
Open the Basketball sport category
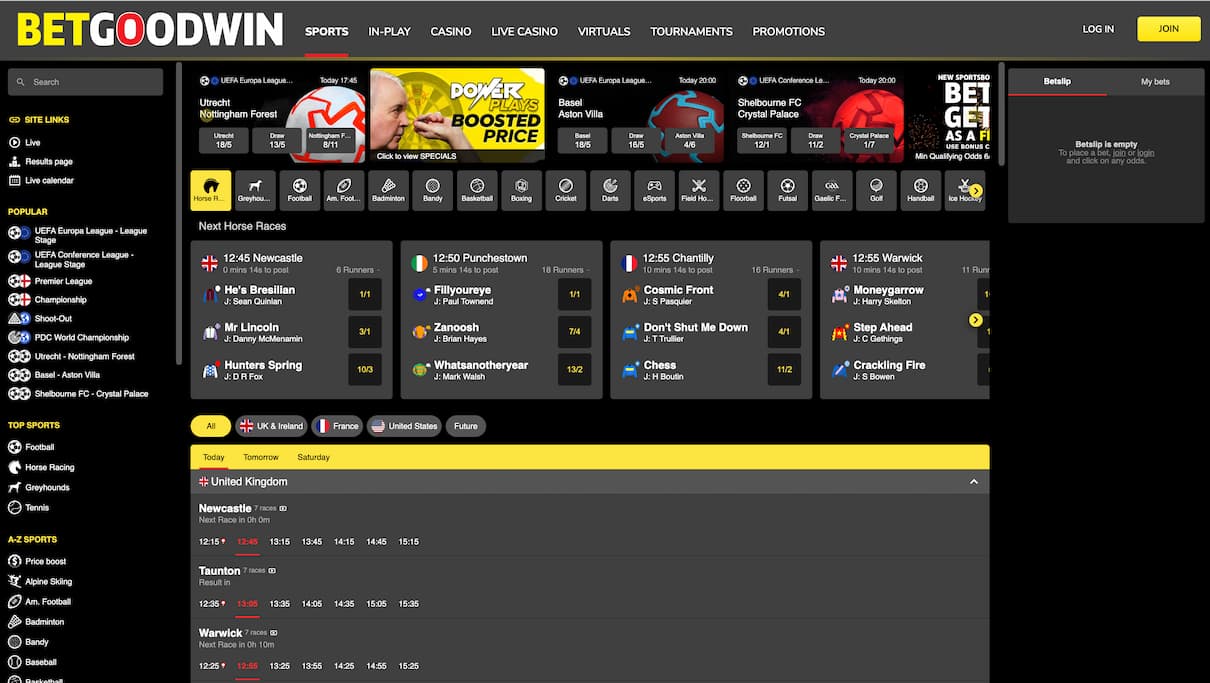click(477, 189)
